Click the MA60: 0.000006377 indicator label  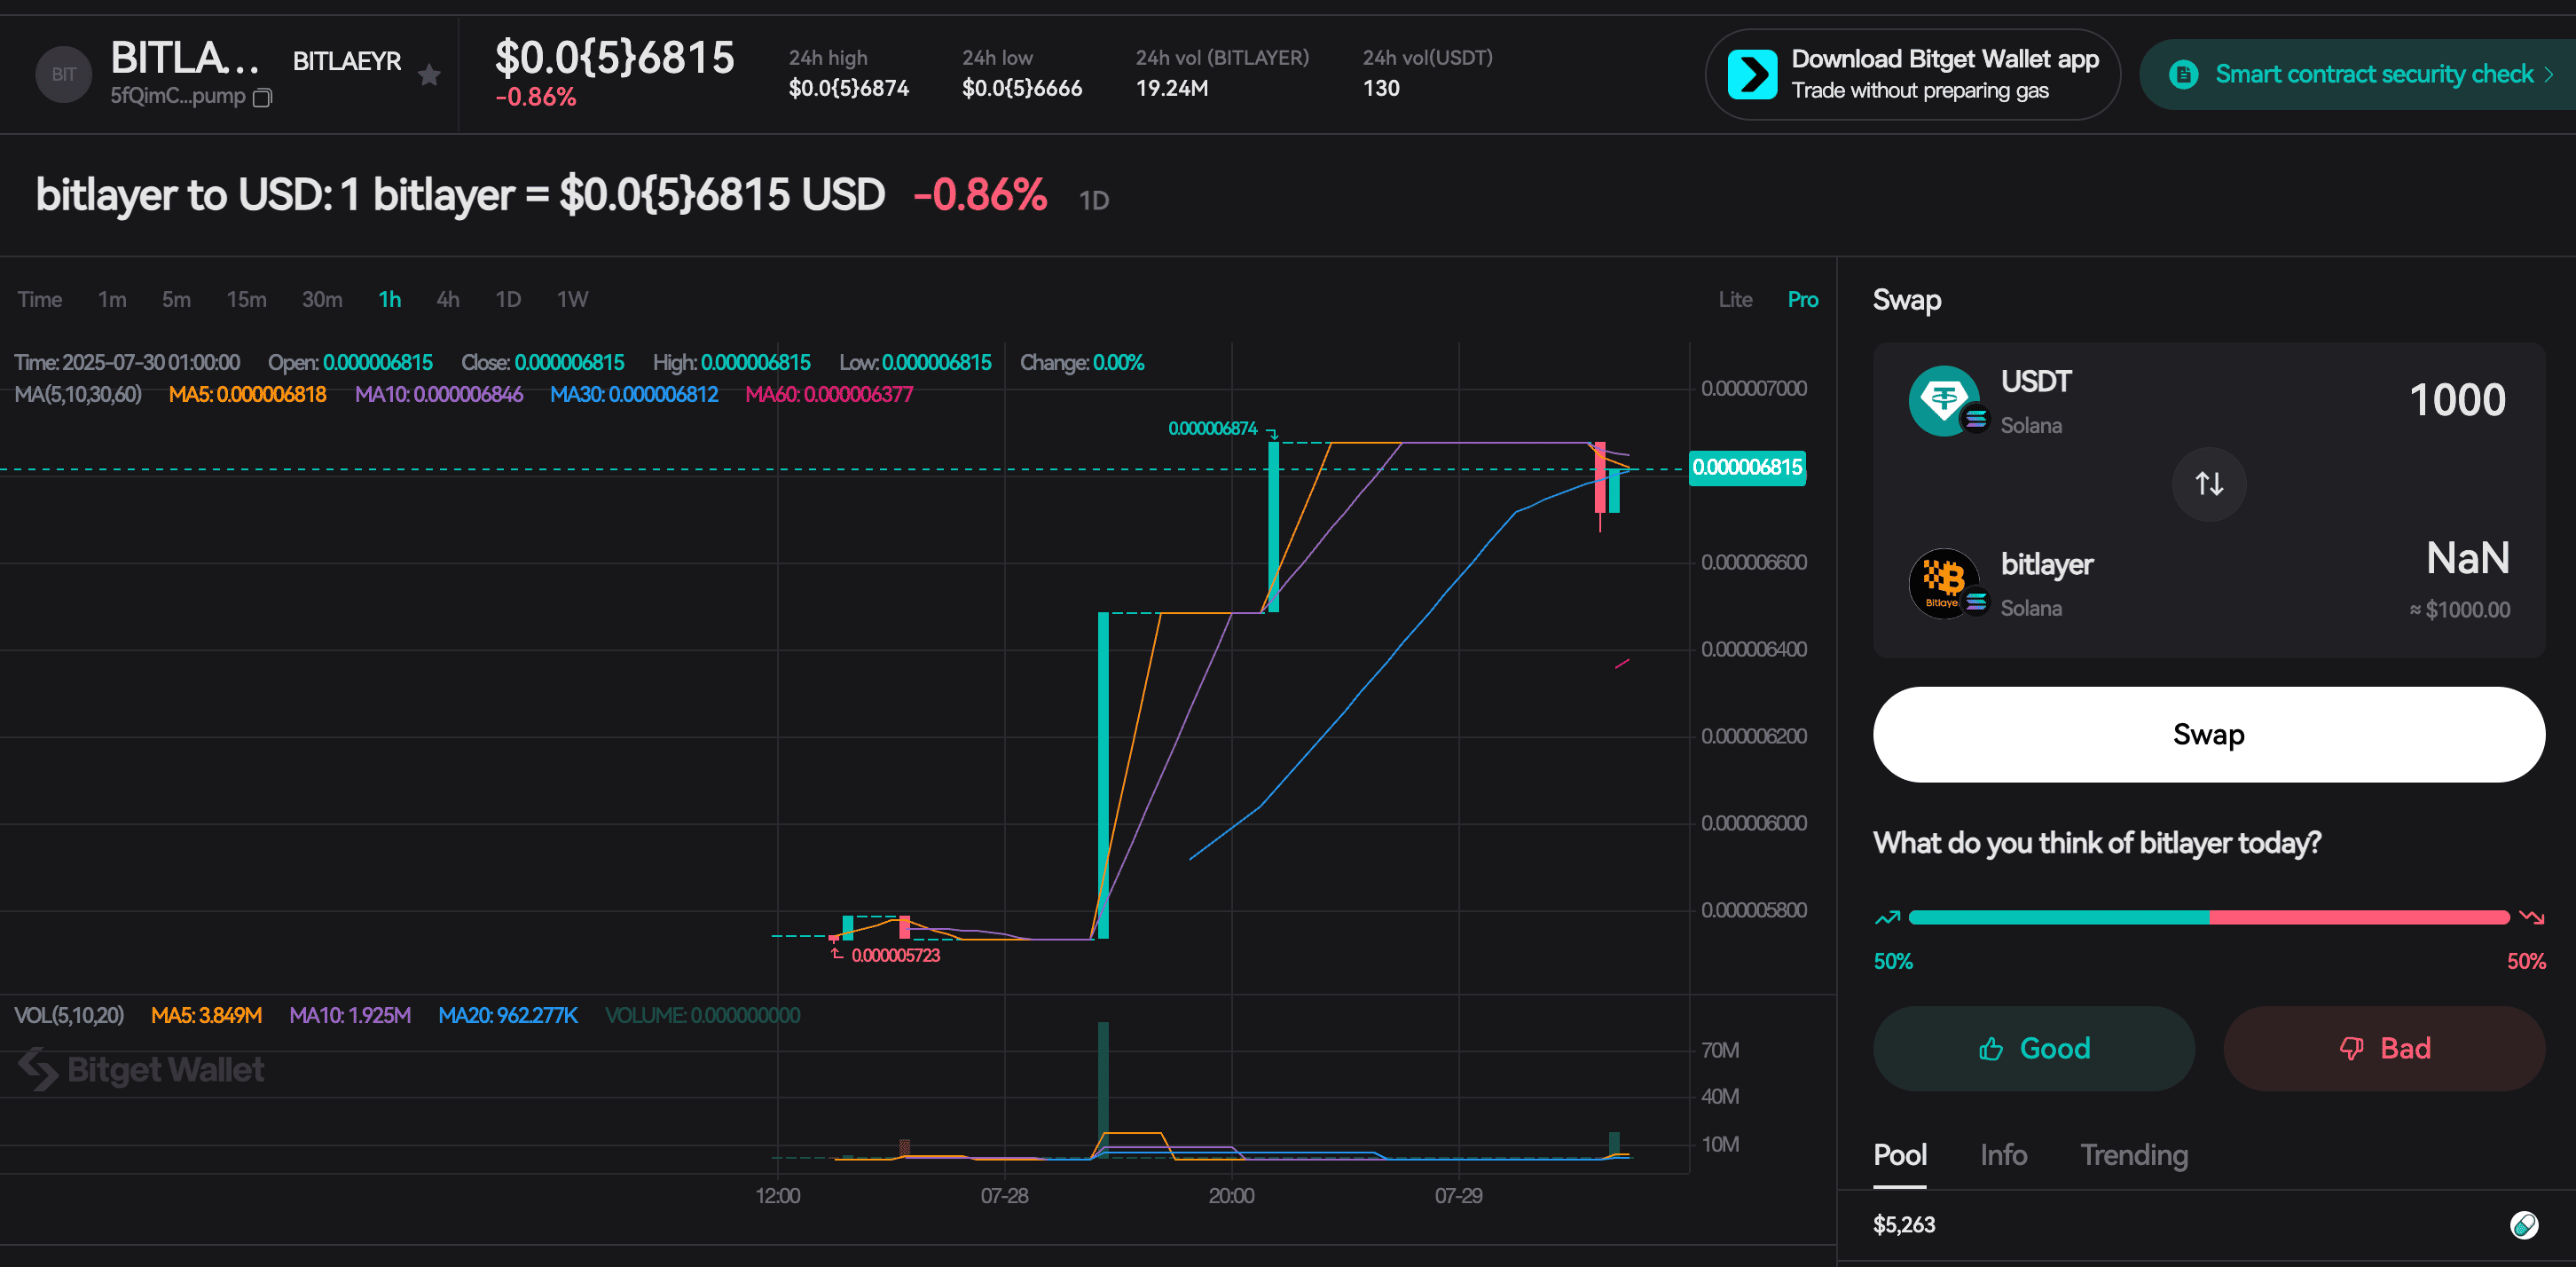[x=828, y=394]
